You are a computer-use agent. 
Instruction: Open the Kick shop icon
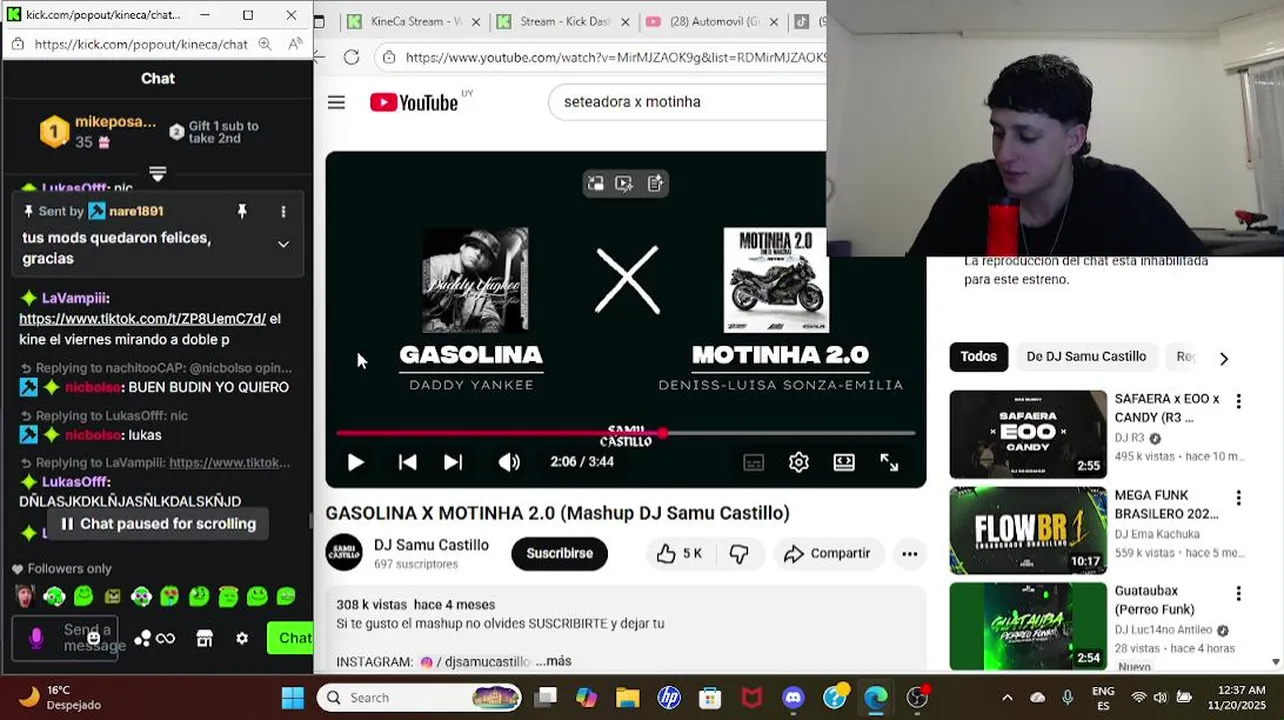click(x=205, y=638)
